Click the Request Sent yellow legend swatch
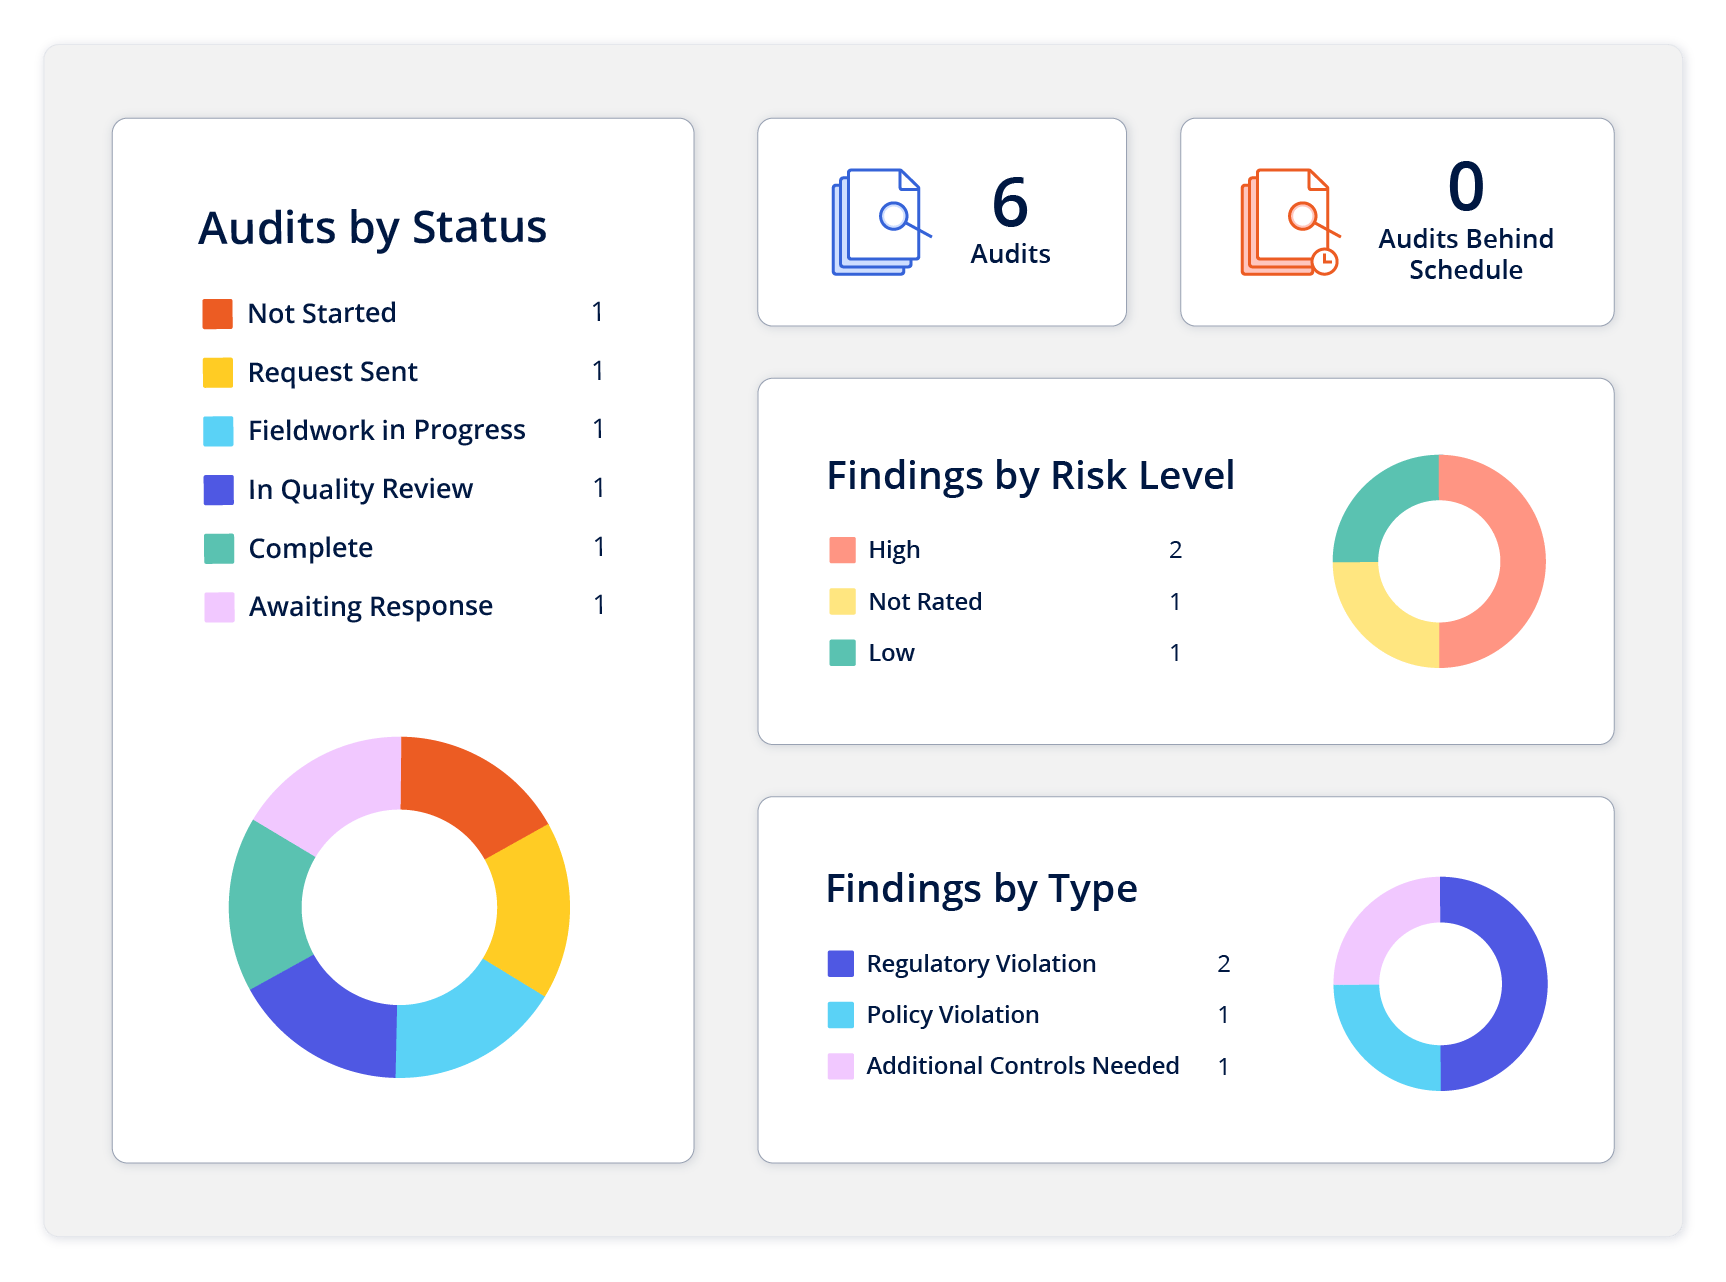Viewport: 1726px width, 1282px height. pos(218,372)
